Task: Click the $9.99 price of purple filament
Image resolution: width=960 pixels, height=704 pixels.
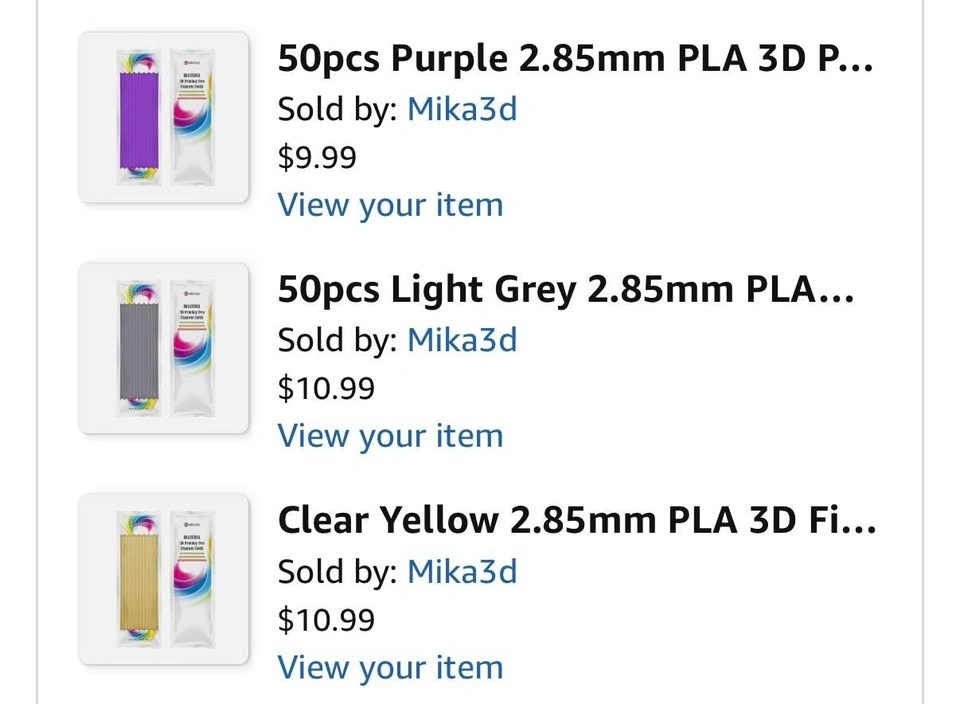Action: coord(316,157)
